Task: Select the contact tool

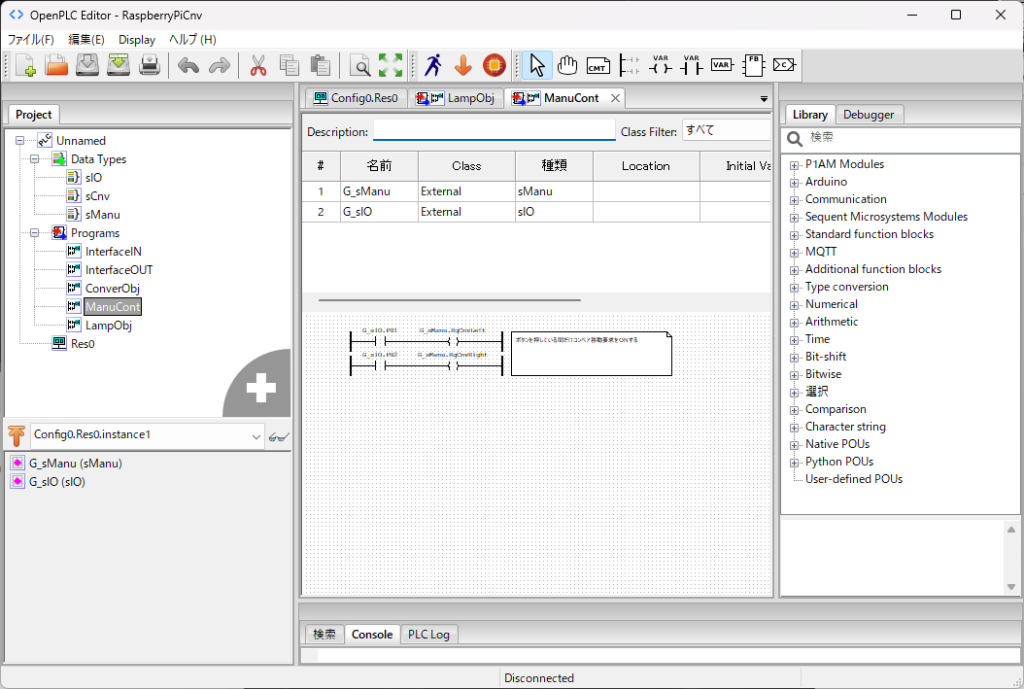Action: [x=691, y=65]
